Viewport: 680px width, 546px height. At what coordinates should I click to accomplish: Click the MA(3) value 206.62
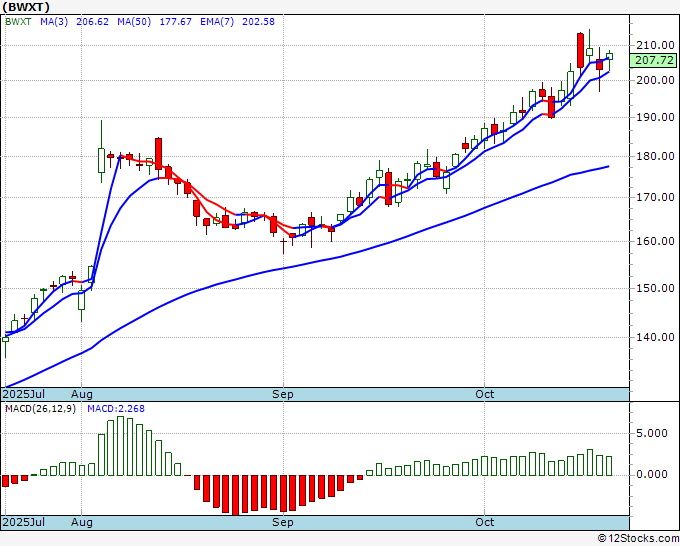coord(92,22)
